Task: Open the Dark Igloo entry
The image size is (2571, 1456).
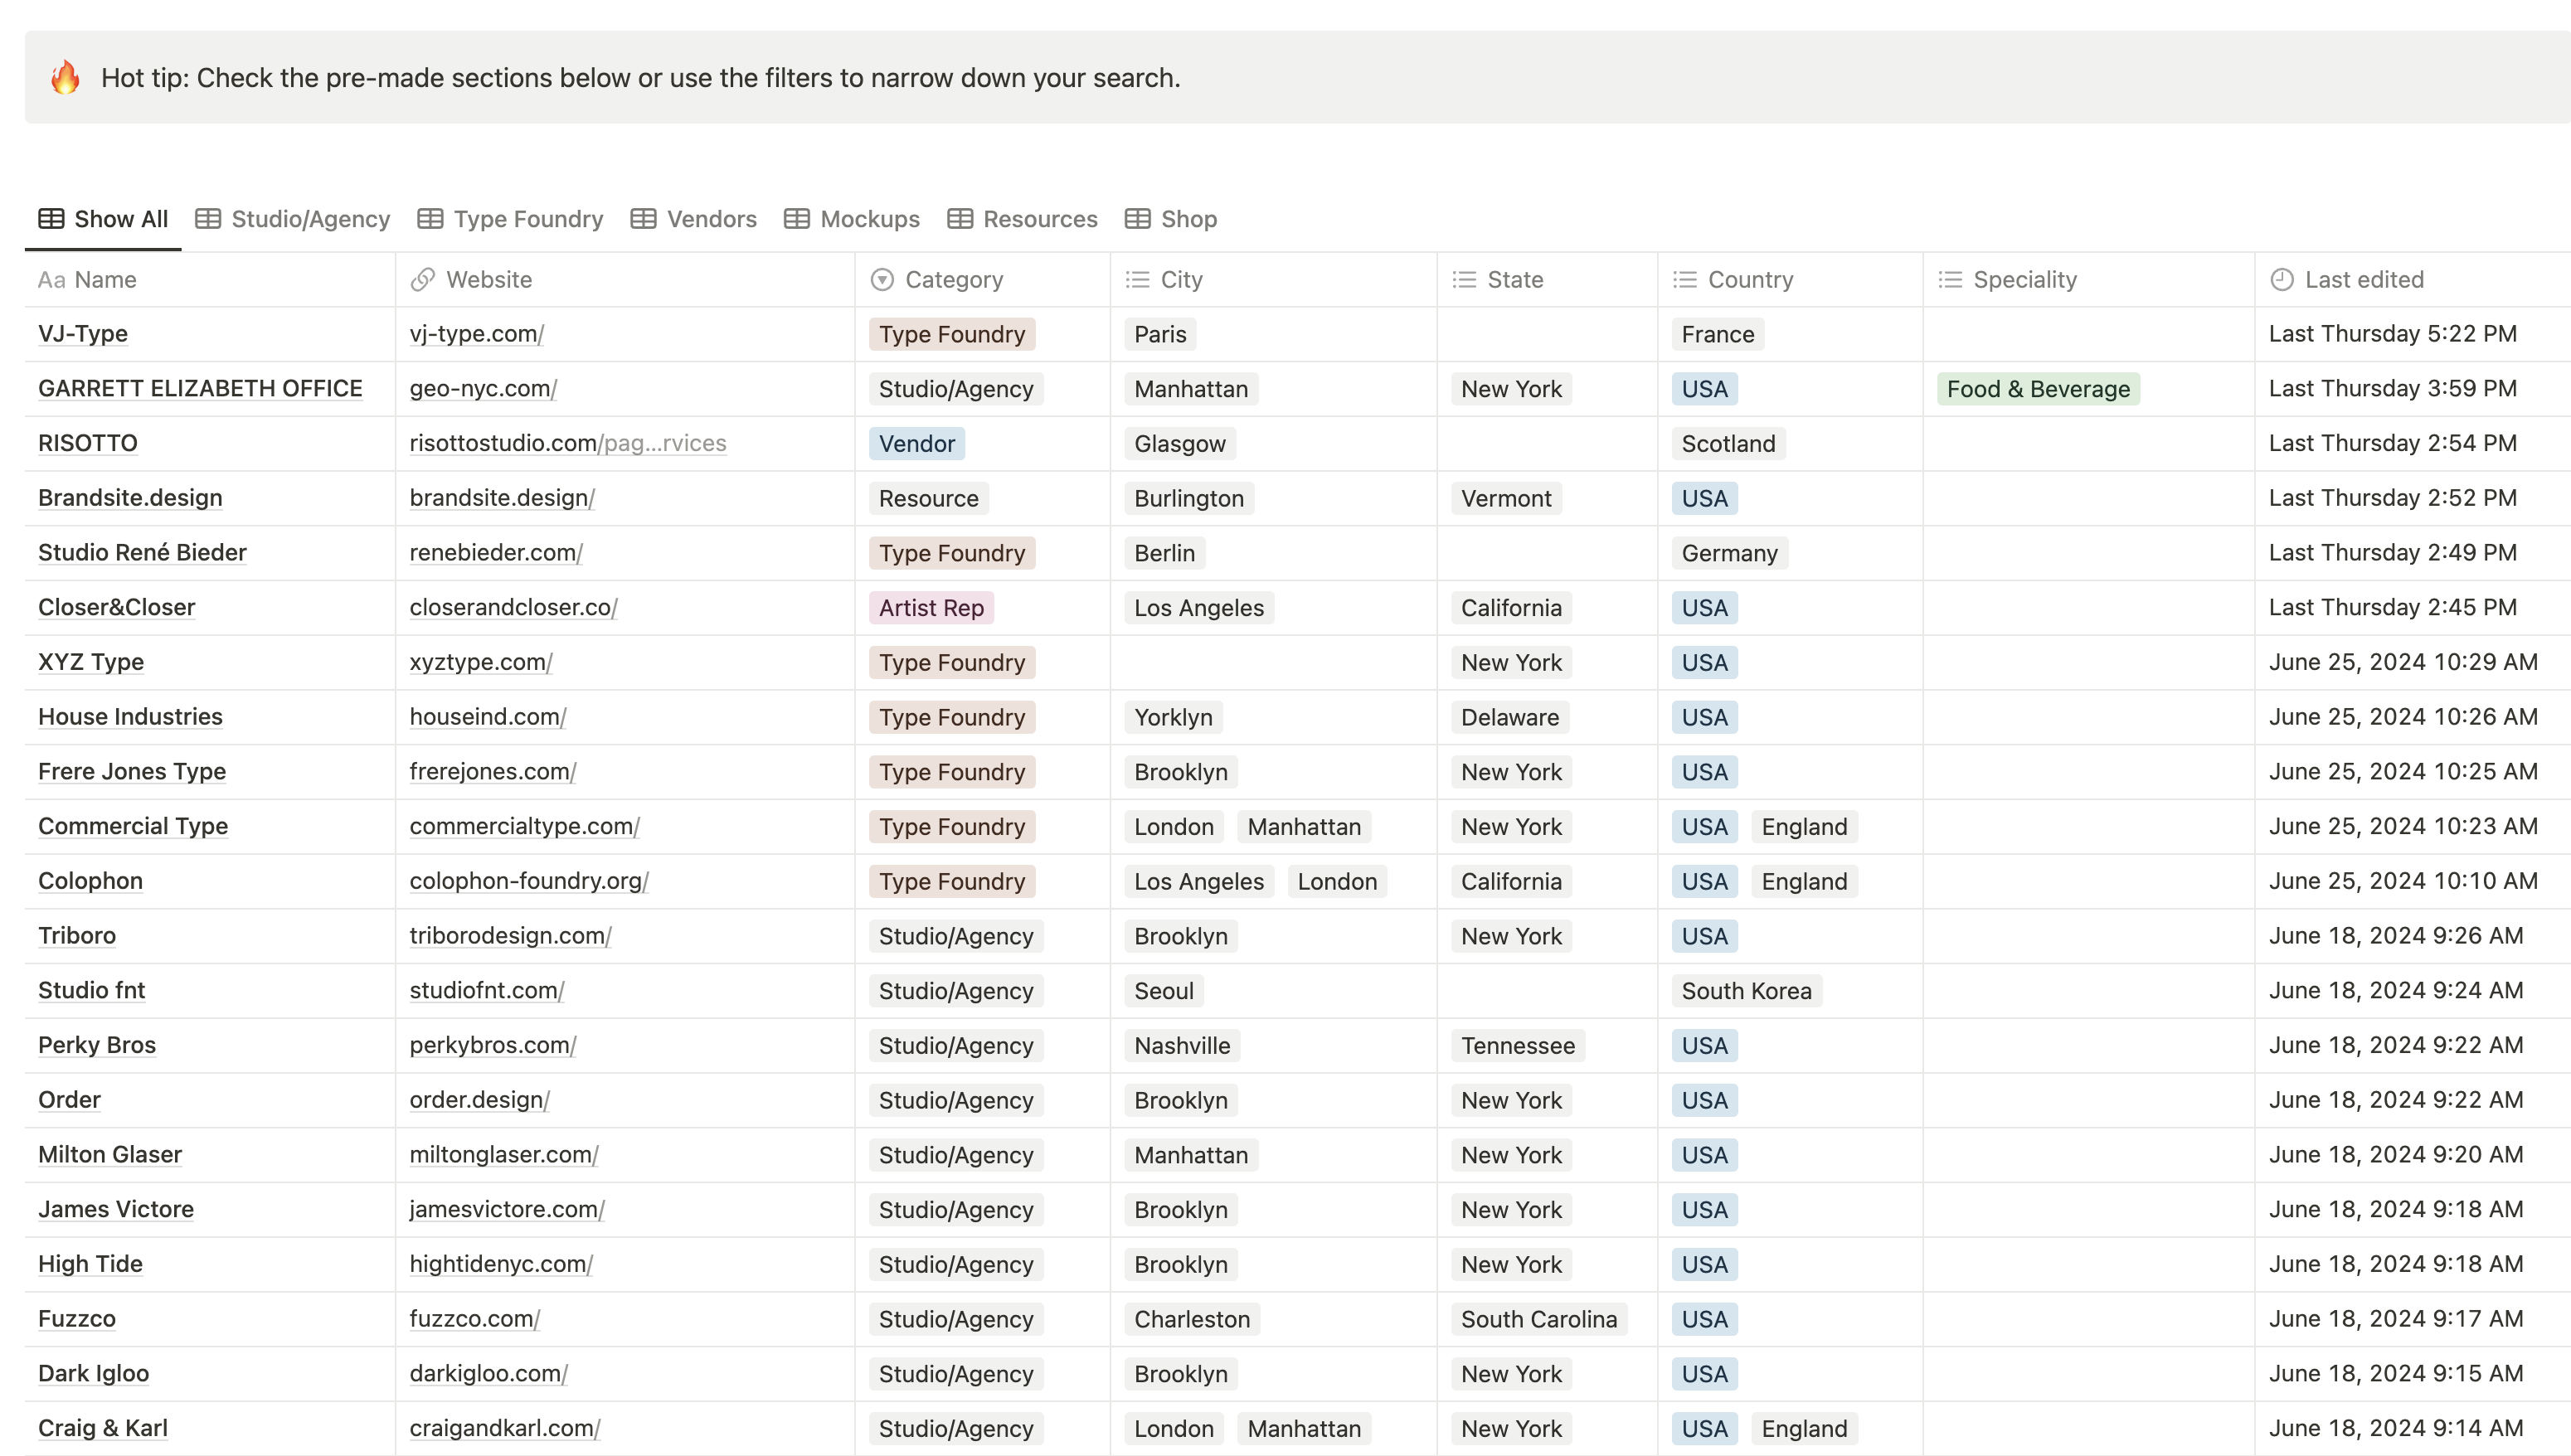Action: (x=94, y=1374)
